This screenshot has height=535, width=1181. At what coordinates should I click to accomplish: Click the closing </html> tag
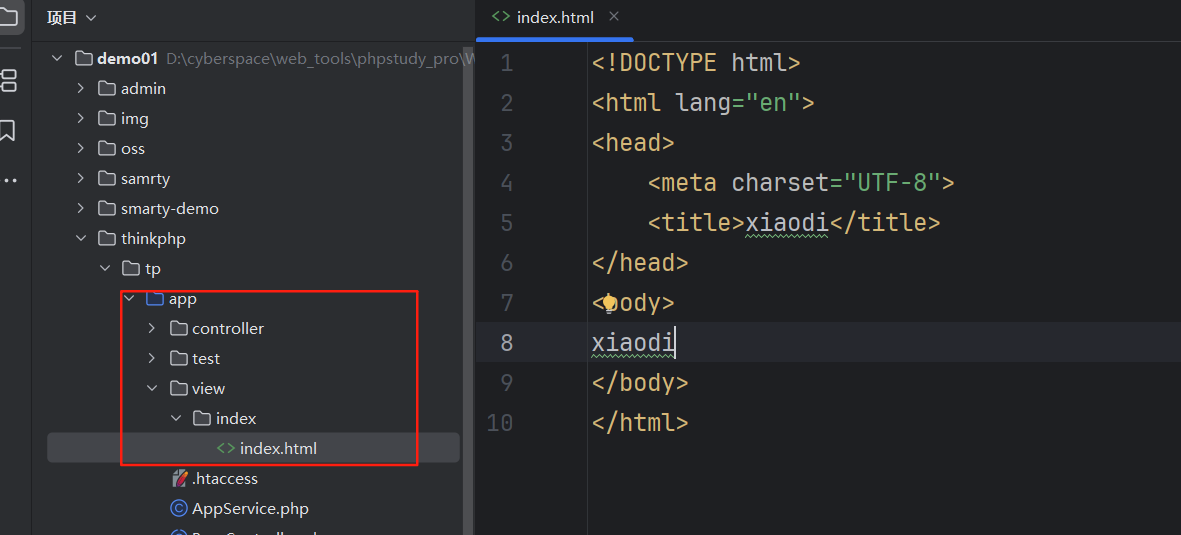click(640, 423)
